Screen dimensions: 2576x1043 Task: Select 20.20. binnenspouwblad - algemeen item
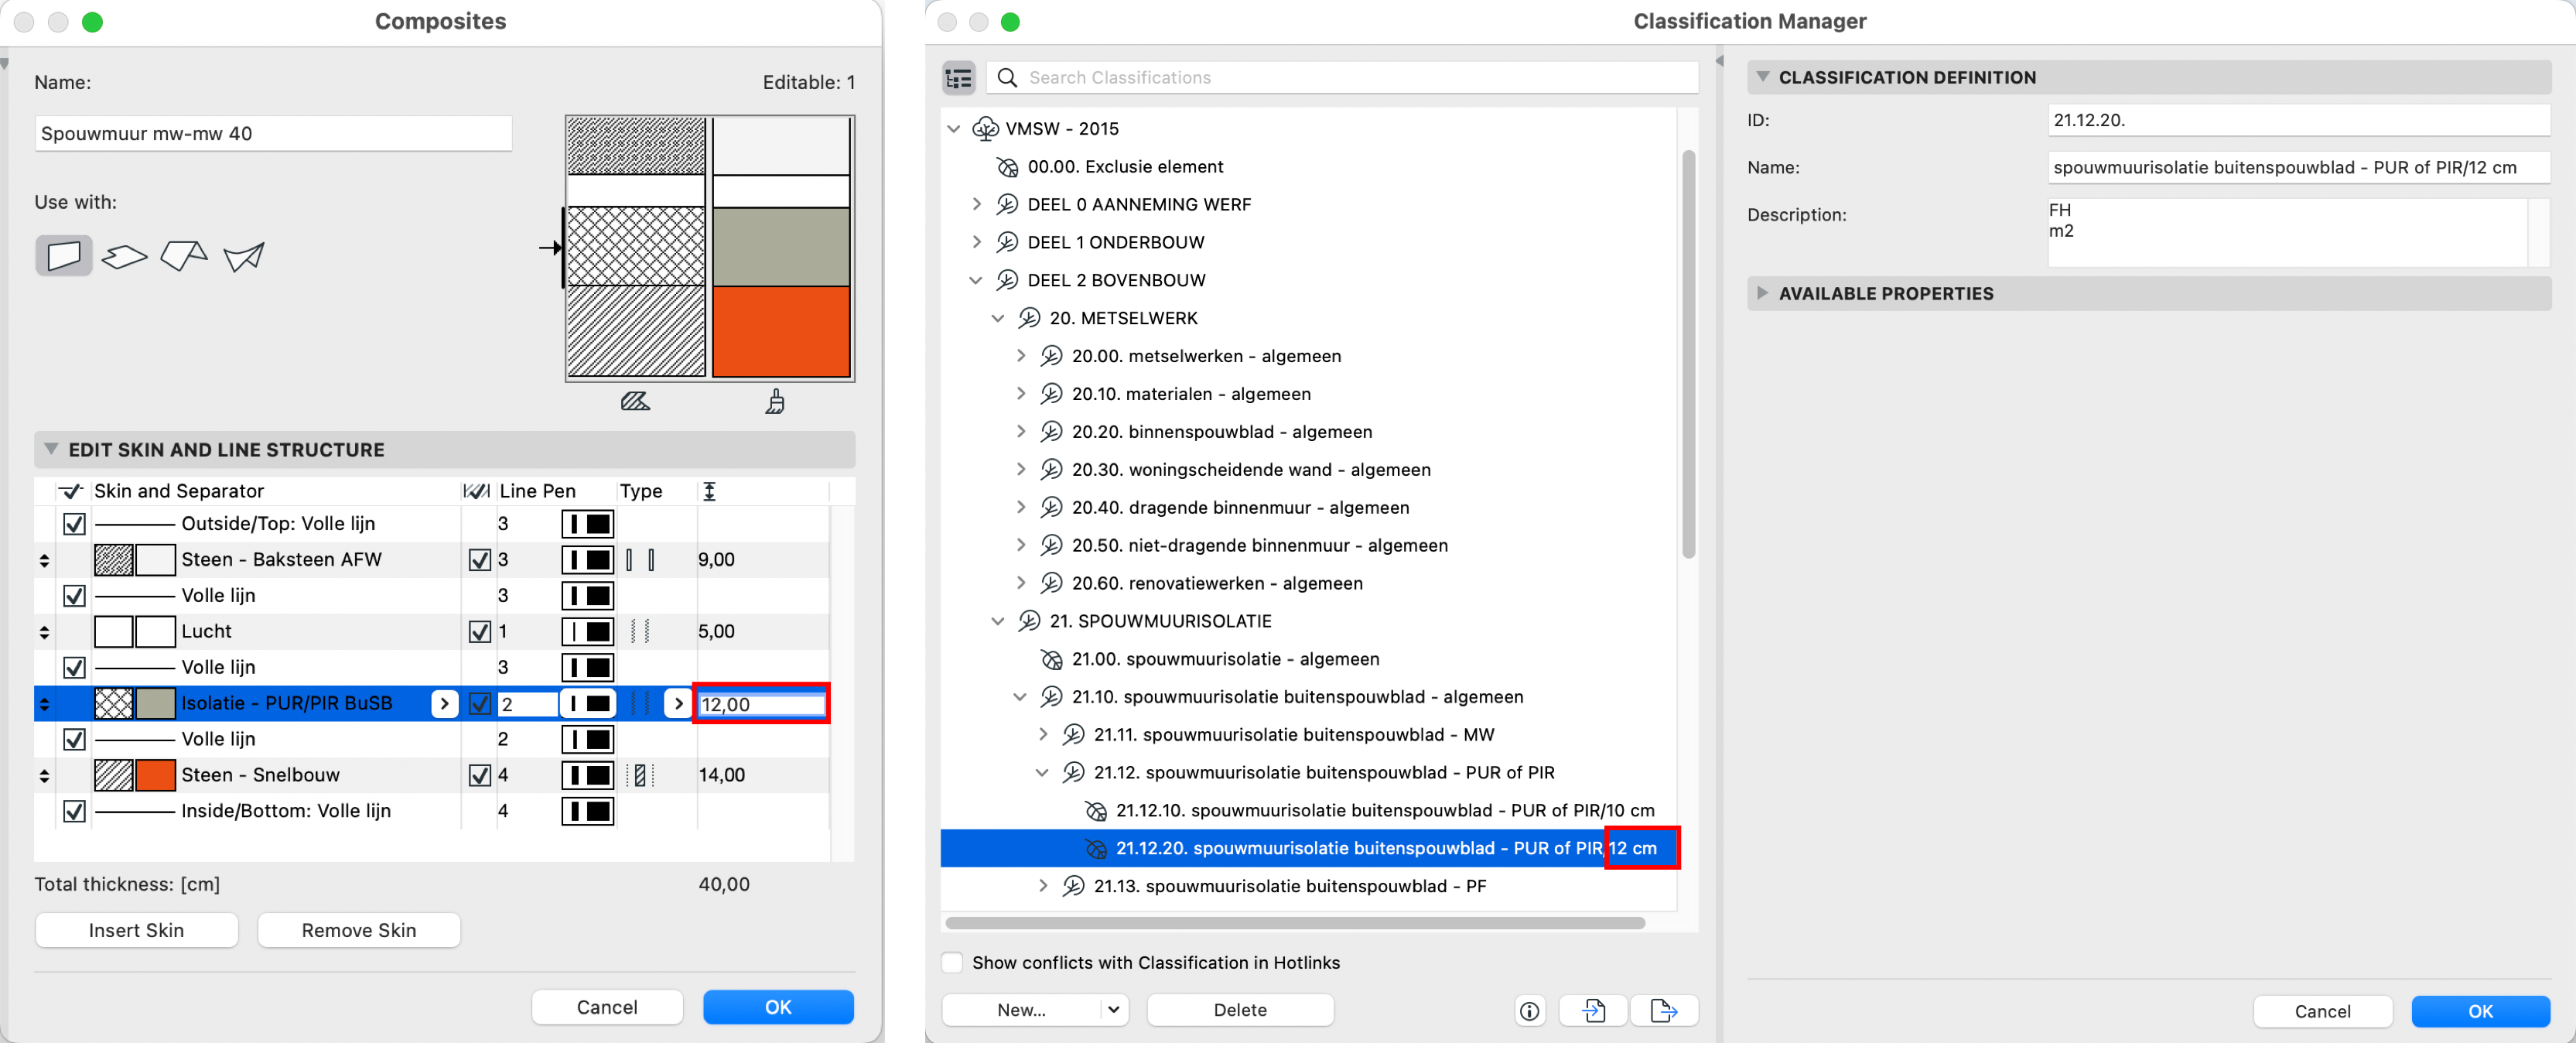tap(1222, 432)
